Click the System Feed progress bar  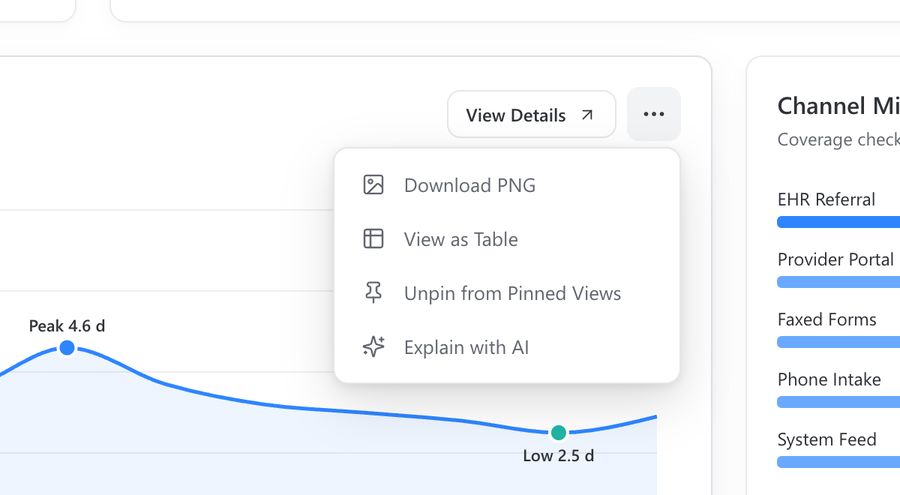point(839,462)
